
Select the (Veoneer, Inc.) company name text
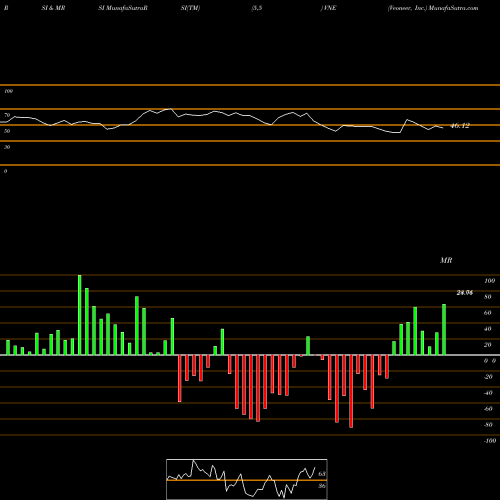[x=407, y=8]
